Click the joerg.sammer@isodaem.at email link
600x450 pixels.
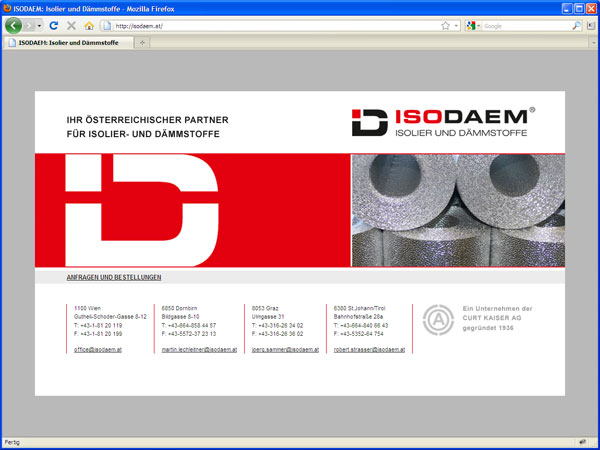coord(285,350)
